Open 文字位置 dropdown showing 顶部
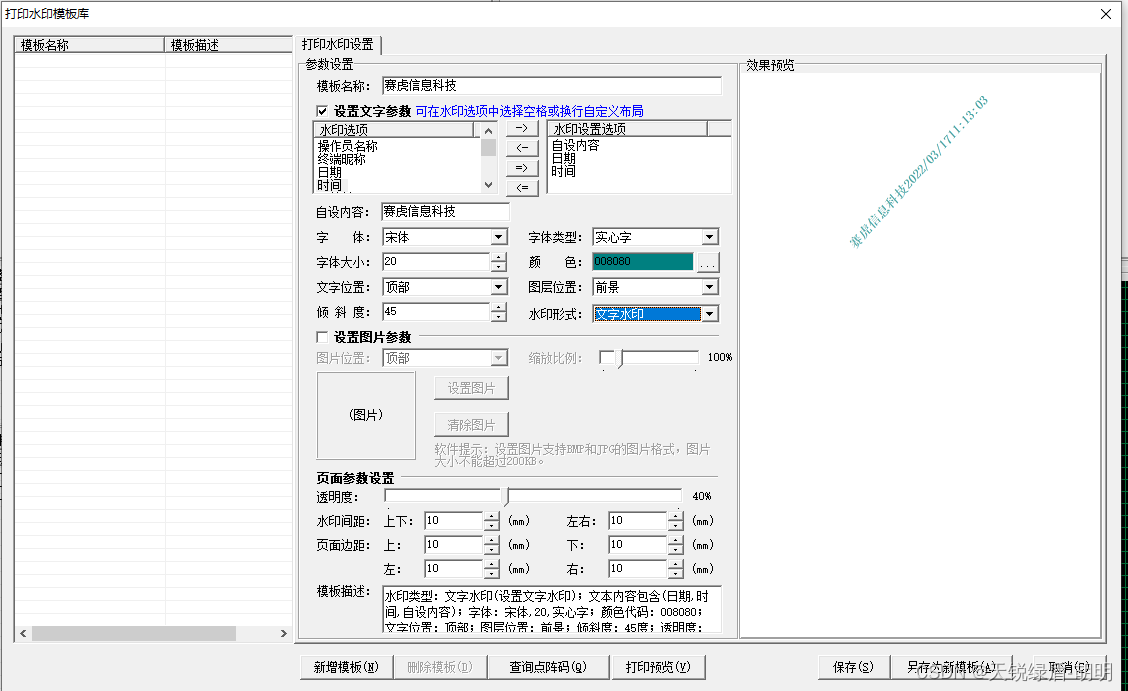Image resolution: width=1128 pixels, height=691 pixels. click(x=499, y=287)
